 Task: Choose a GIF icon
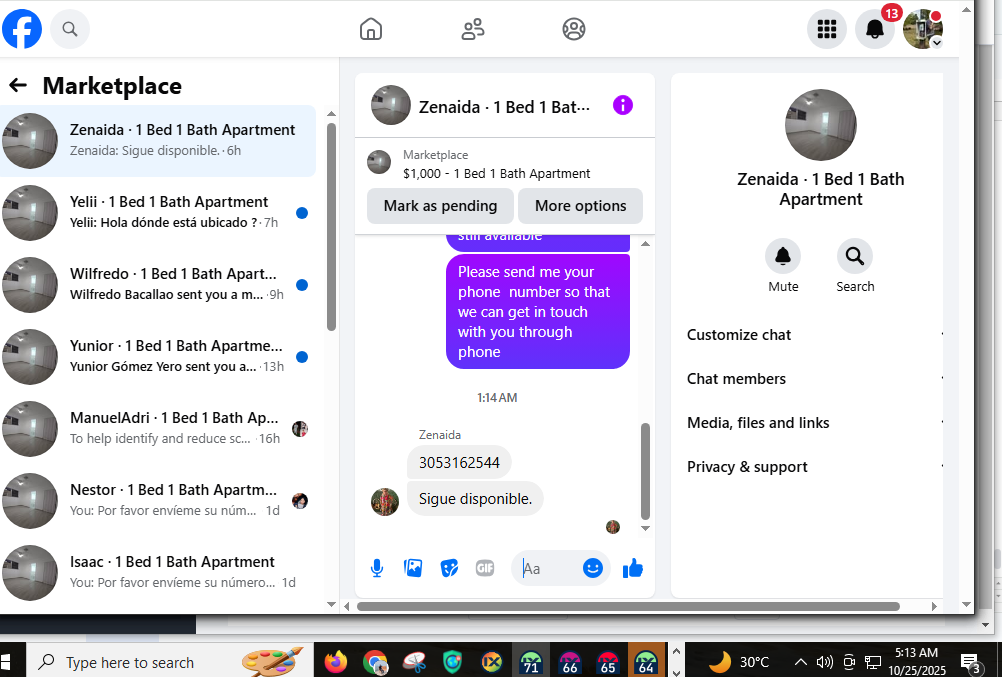click(x=485, y=568)
